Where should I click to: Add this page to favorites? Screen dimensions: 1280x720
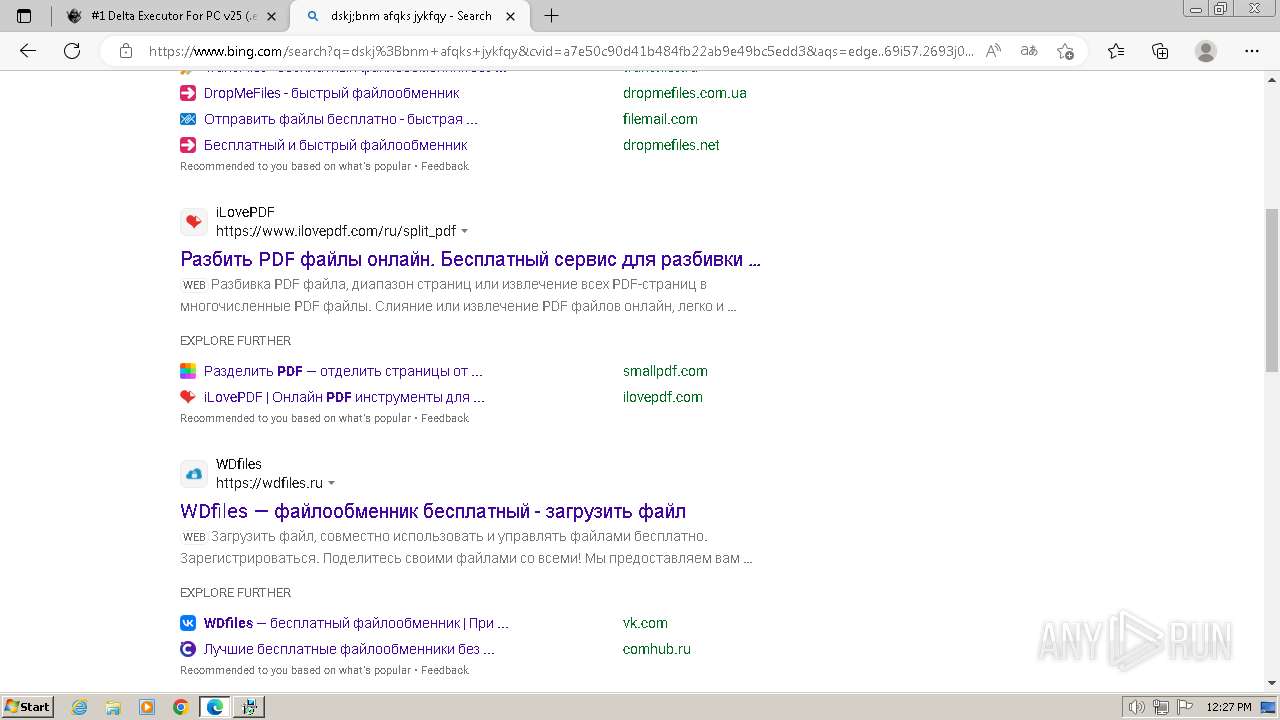click(1065, 51)
